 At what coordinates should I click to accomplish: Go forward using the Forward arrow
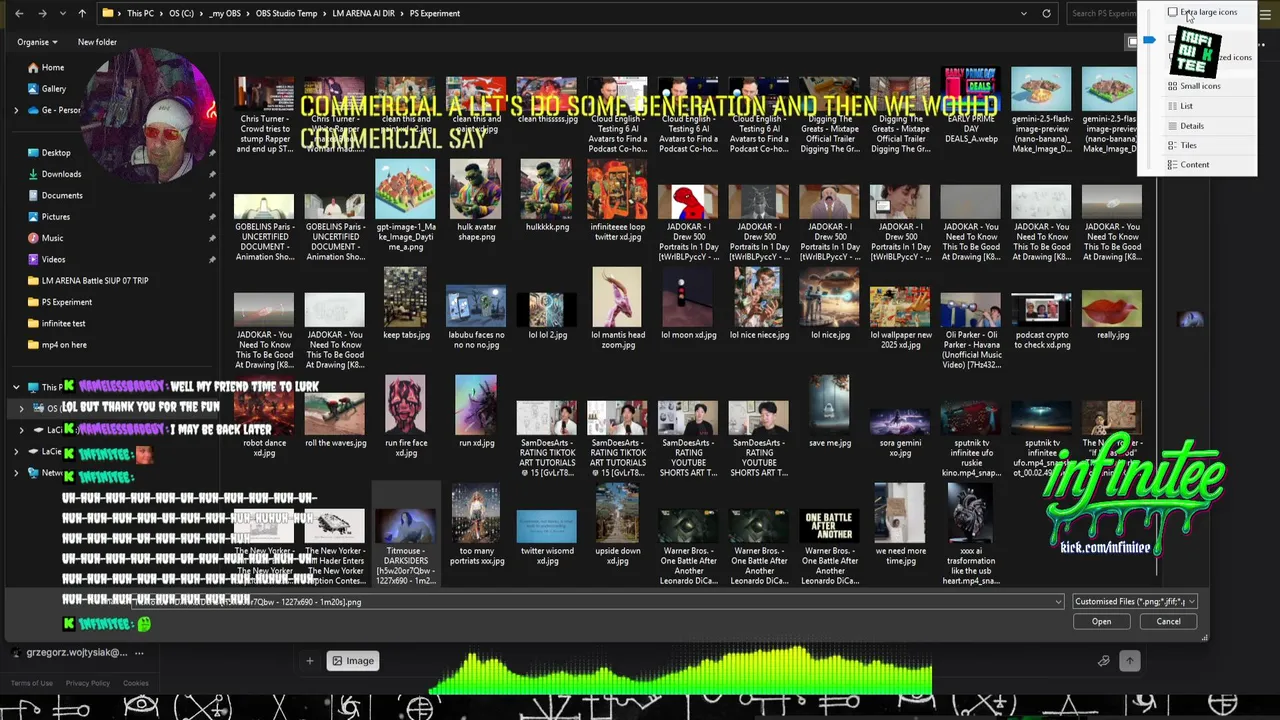coord(42,13)
